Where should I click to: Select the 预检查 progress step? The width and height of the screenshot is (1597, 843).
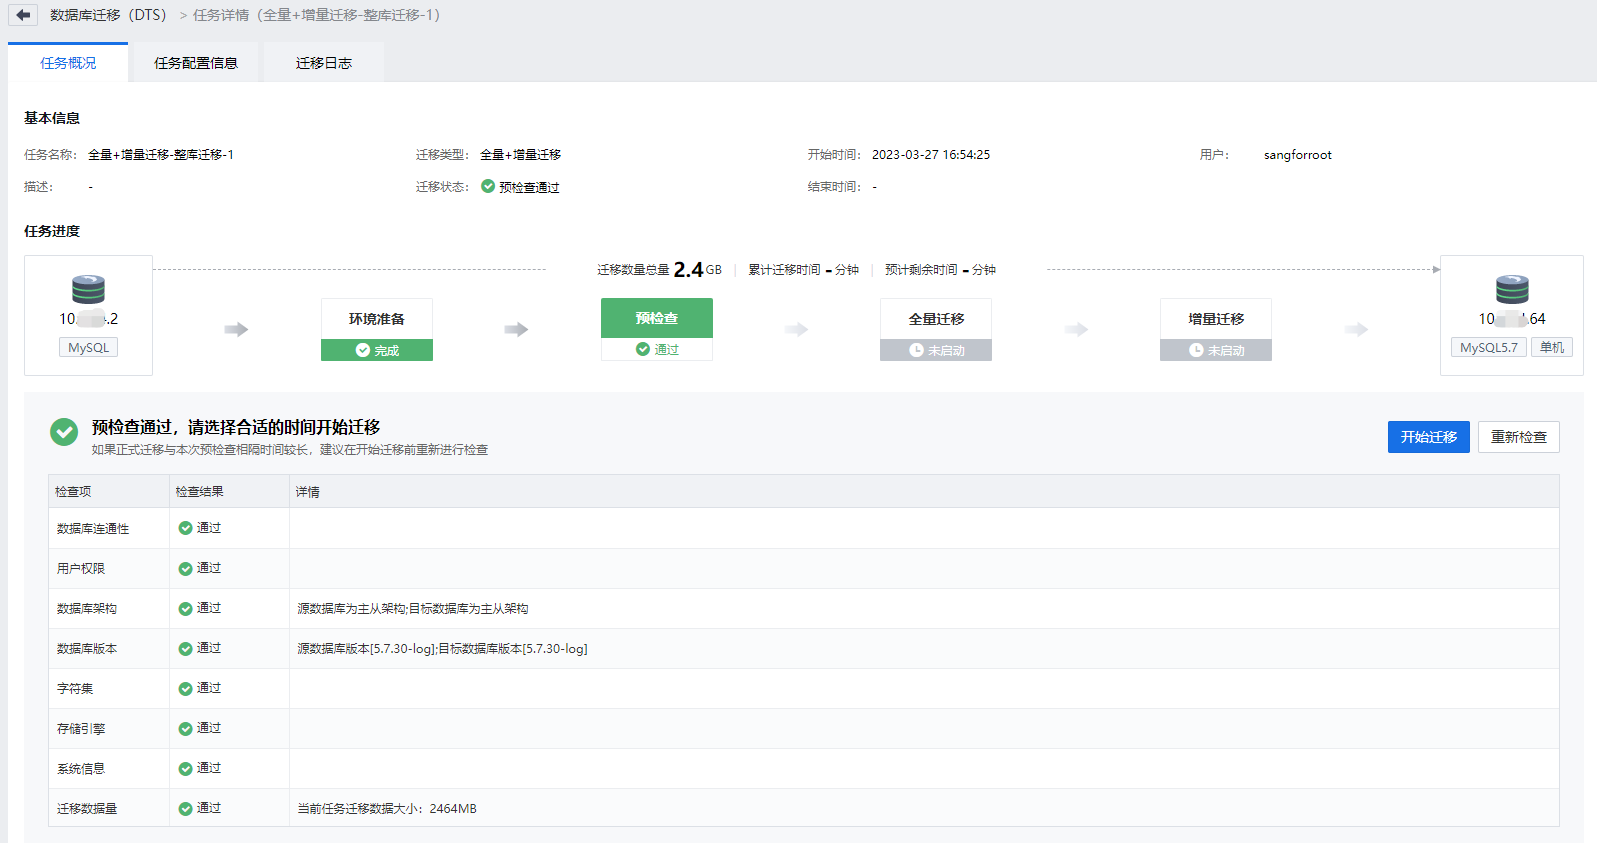[x=656, y=318]
